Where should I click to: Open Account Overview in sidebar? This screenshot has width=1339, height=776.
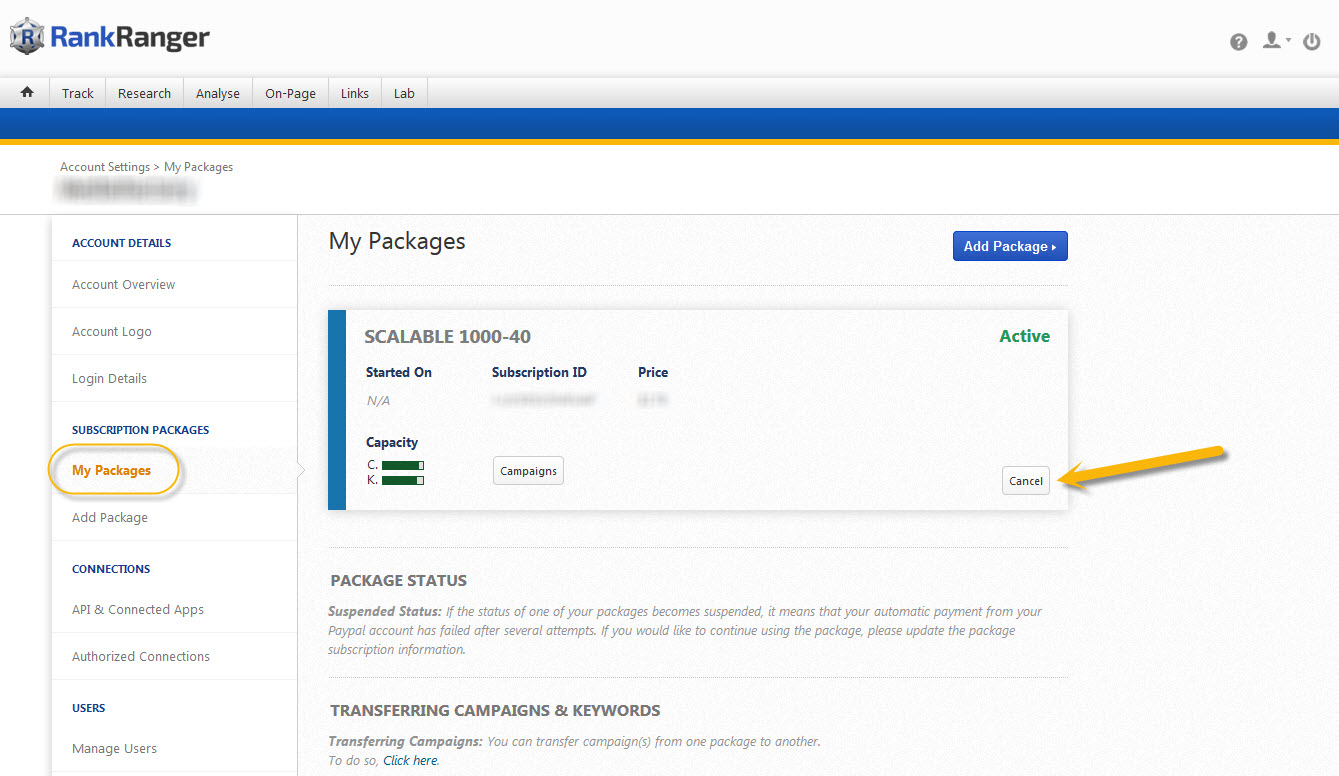click(x=123, y=285)
